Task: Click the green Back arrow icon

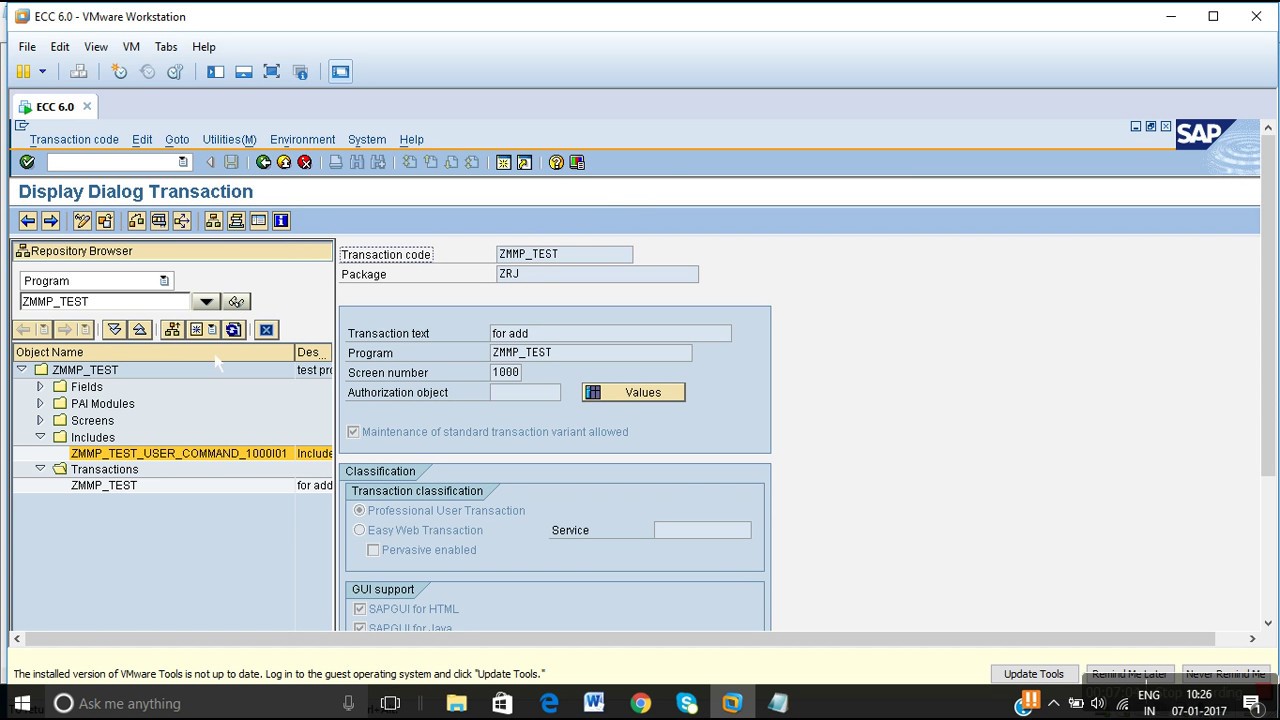Action: pyautogui.click(x=263, y=162)
